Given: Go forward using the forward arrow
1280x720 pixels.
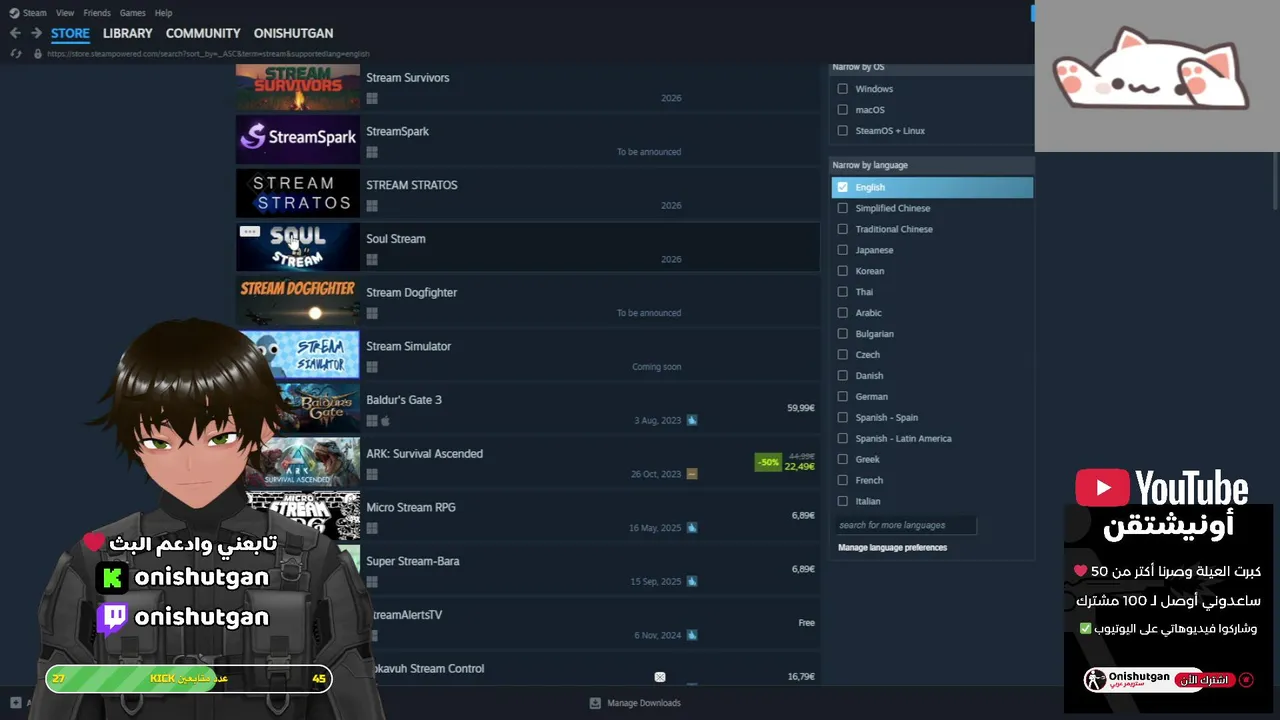Looking at the screenshot, I should (36, 33).
